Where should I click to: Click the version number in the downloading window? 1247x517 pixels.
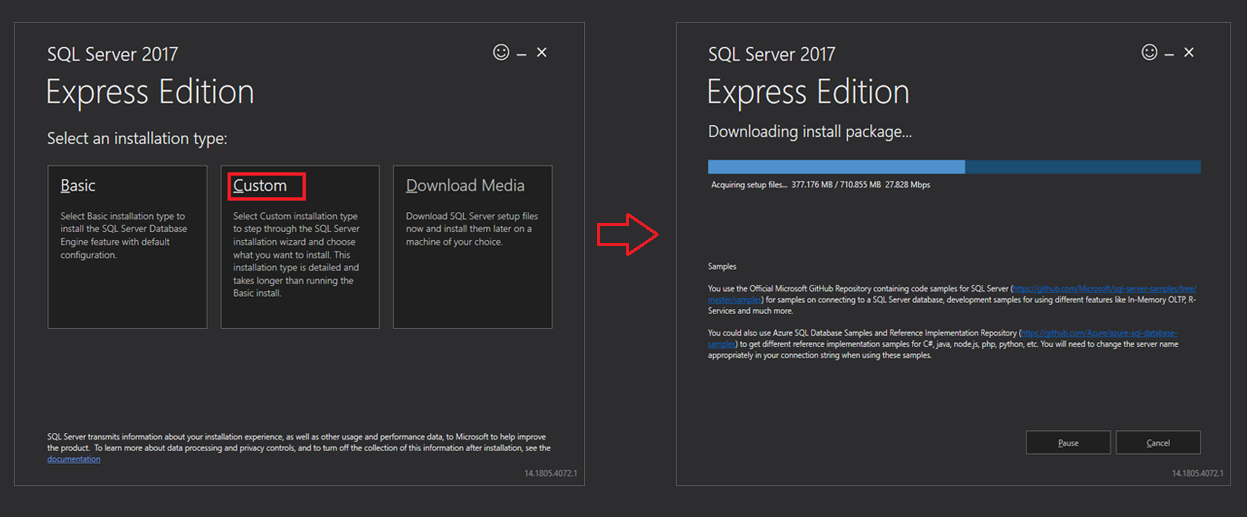1199,473
